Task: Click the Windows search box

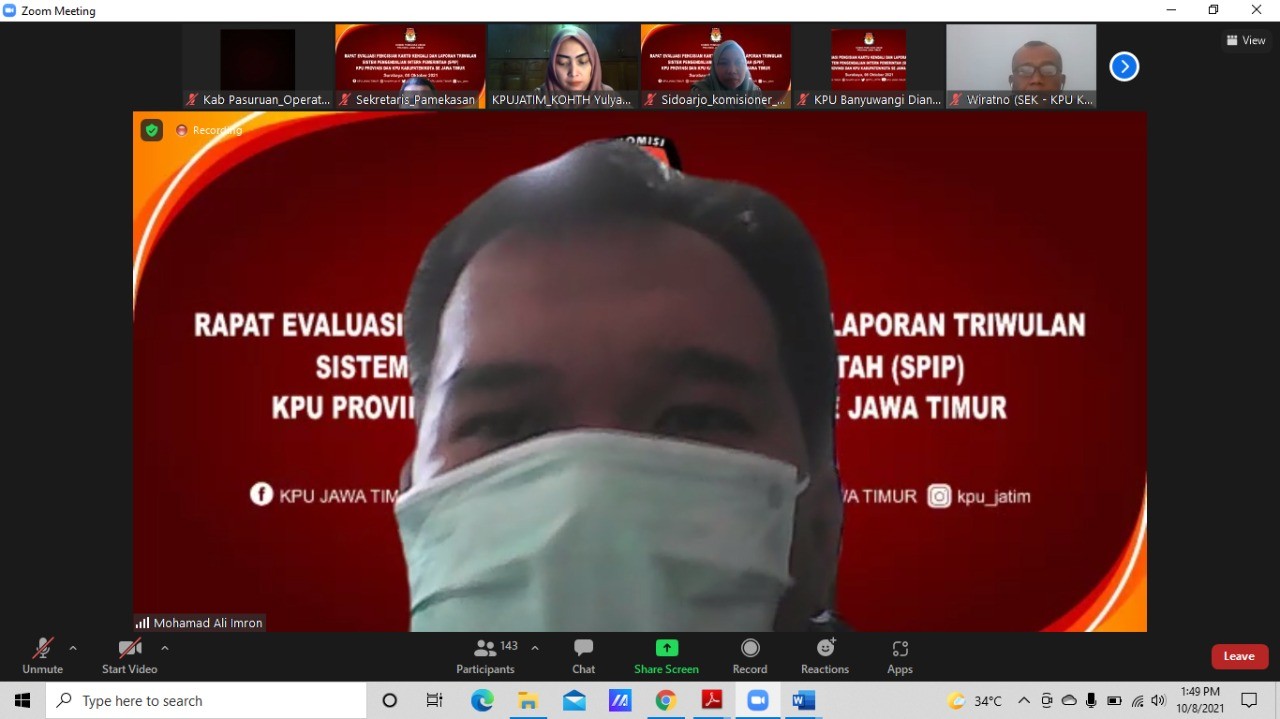Action: pyautogui.click(x=206, y=701)
